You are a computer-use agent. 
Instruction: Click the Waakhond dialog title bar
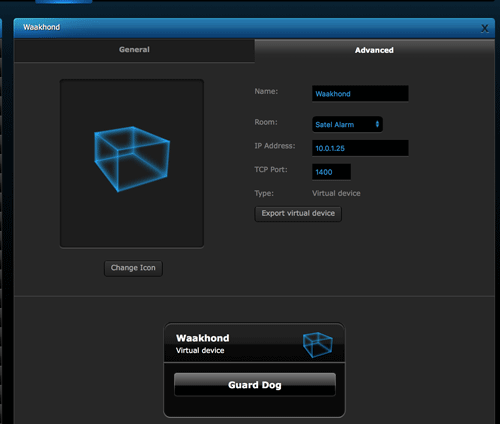247,28
